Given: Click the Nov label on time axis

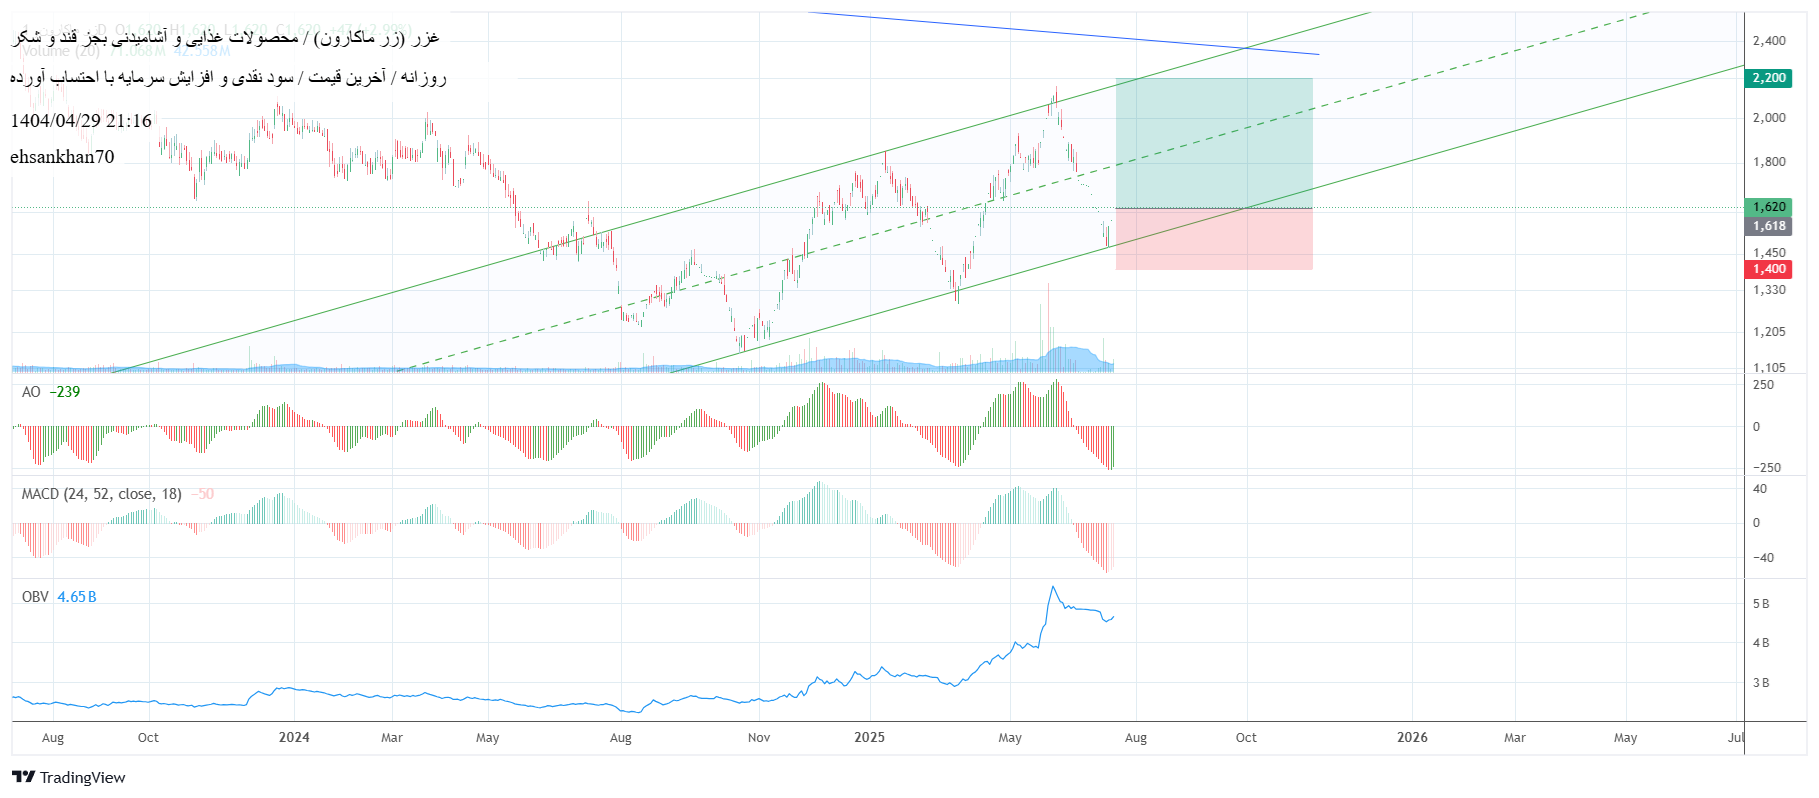Looking at the screenshot, I should coord(759,738).
